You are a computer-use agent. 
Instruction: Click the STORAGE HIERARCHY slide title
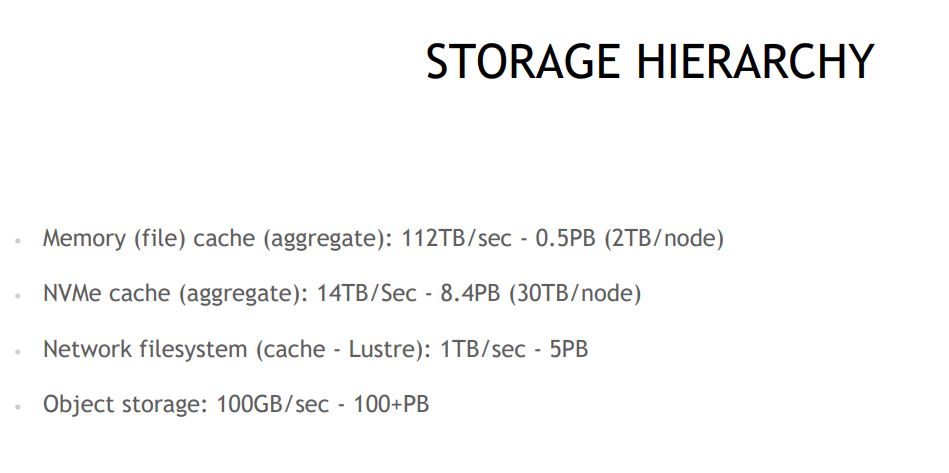coord(649,62)
